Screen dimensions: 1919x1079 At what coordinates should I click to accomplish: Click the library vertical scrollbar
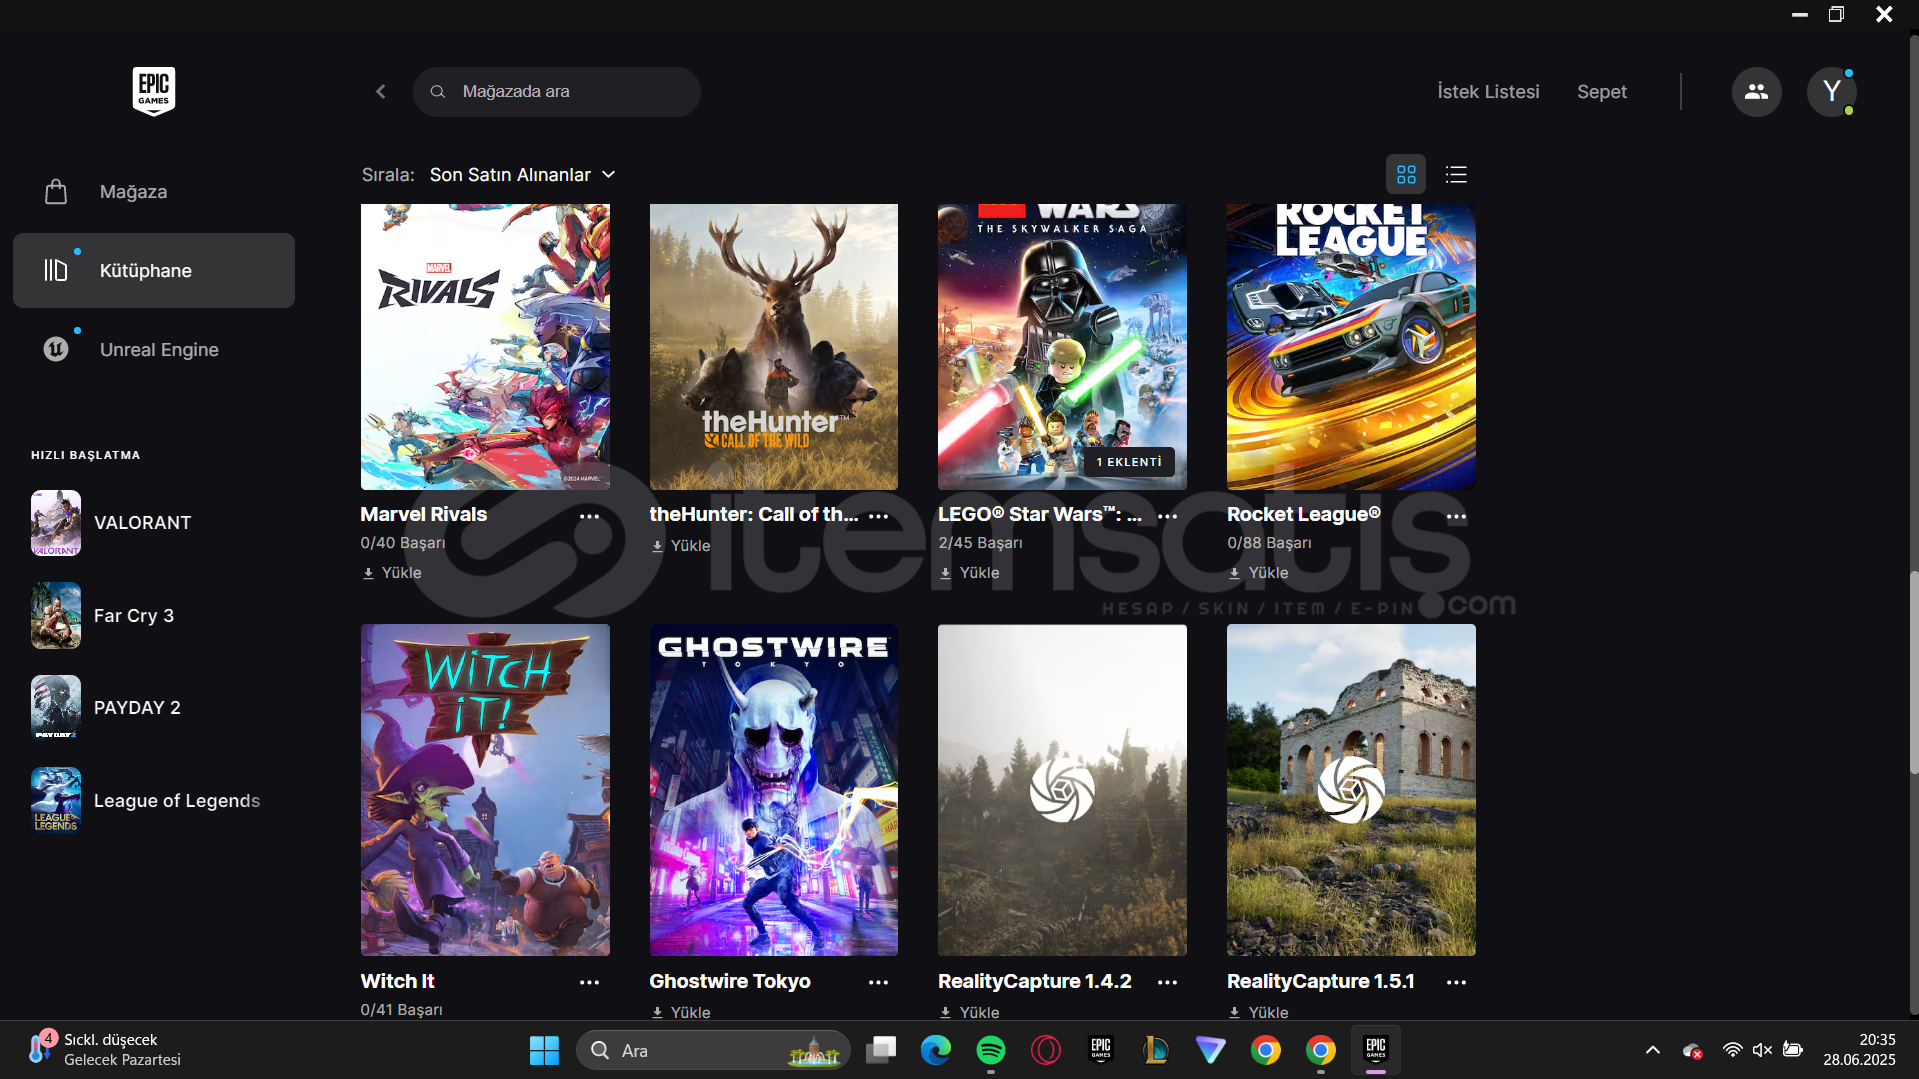point(1913,672)
